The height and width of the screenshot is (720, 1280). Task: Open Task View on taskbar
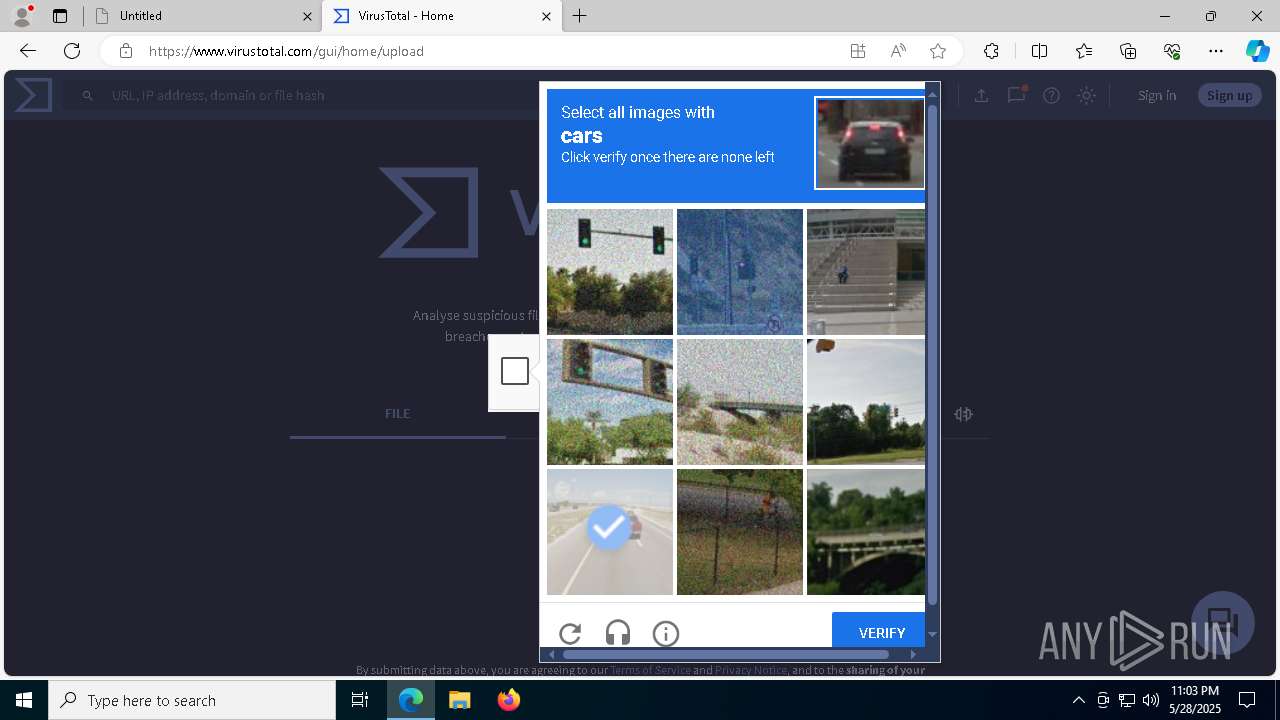[x=360, y=700]
